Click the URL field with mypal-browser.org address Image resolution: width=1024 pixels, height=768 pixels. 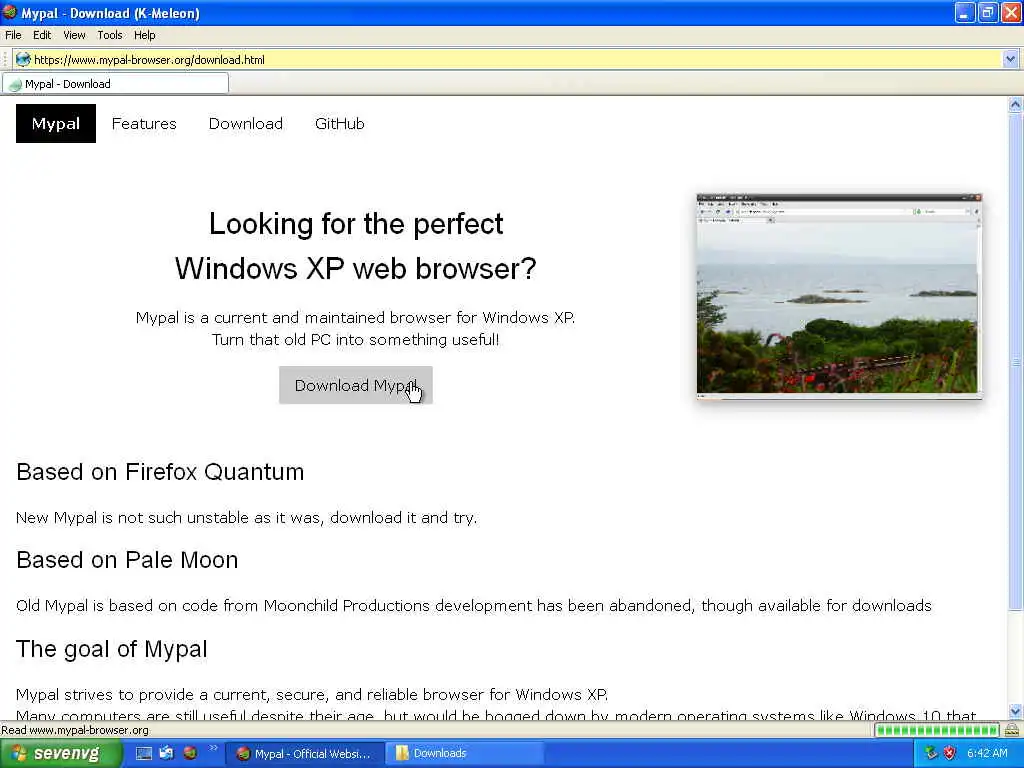pos(516,59)
